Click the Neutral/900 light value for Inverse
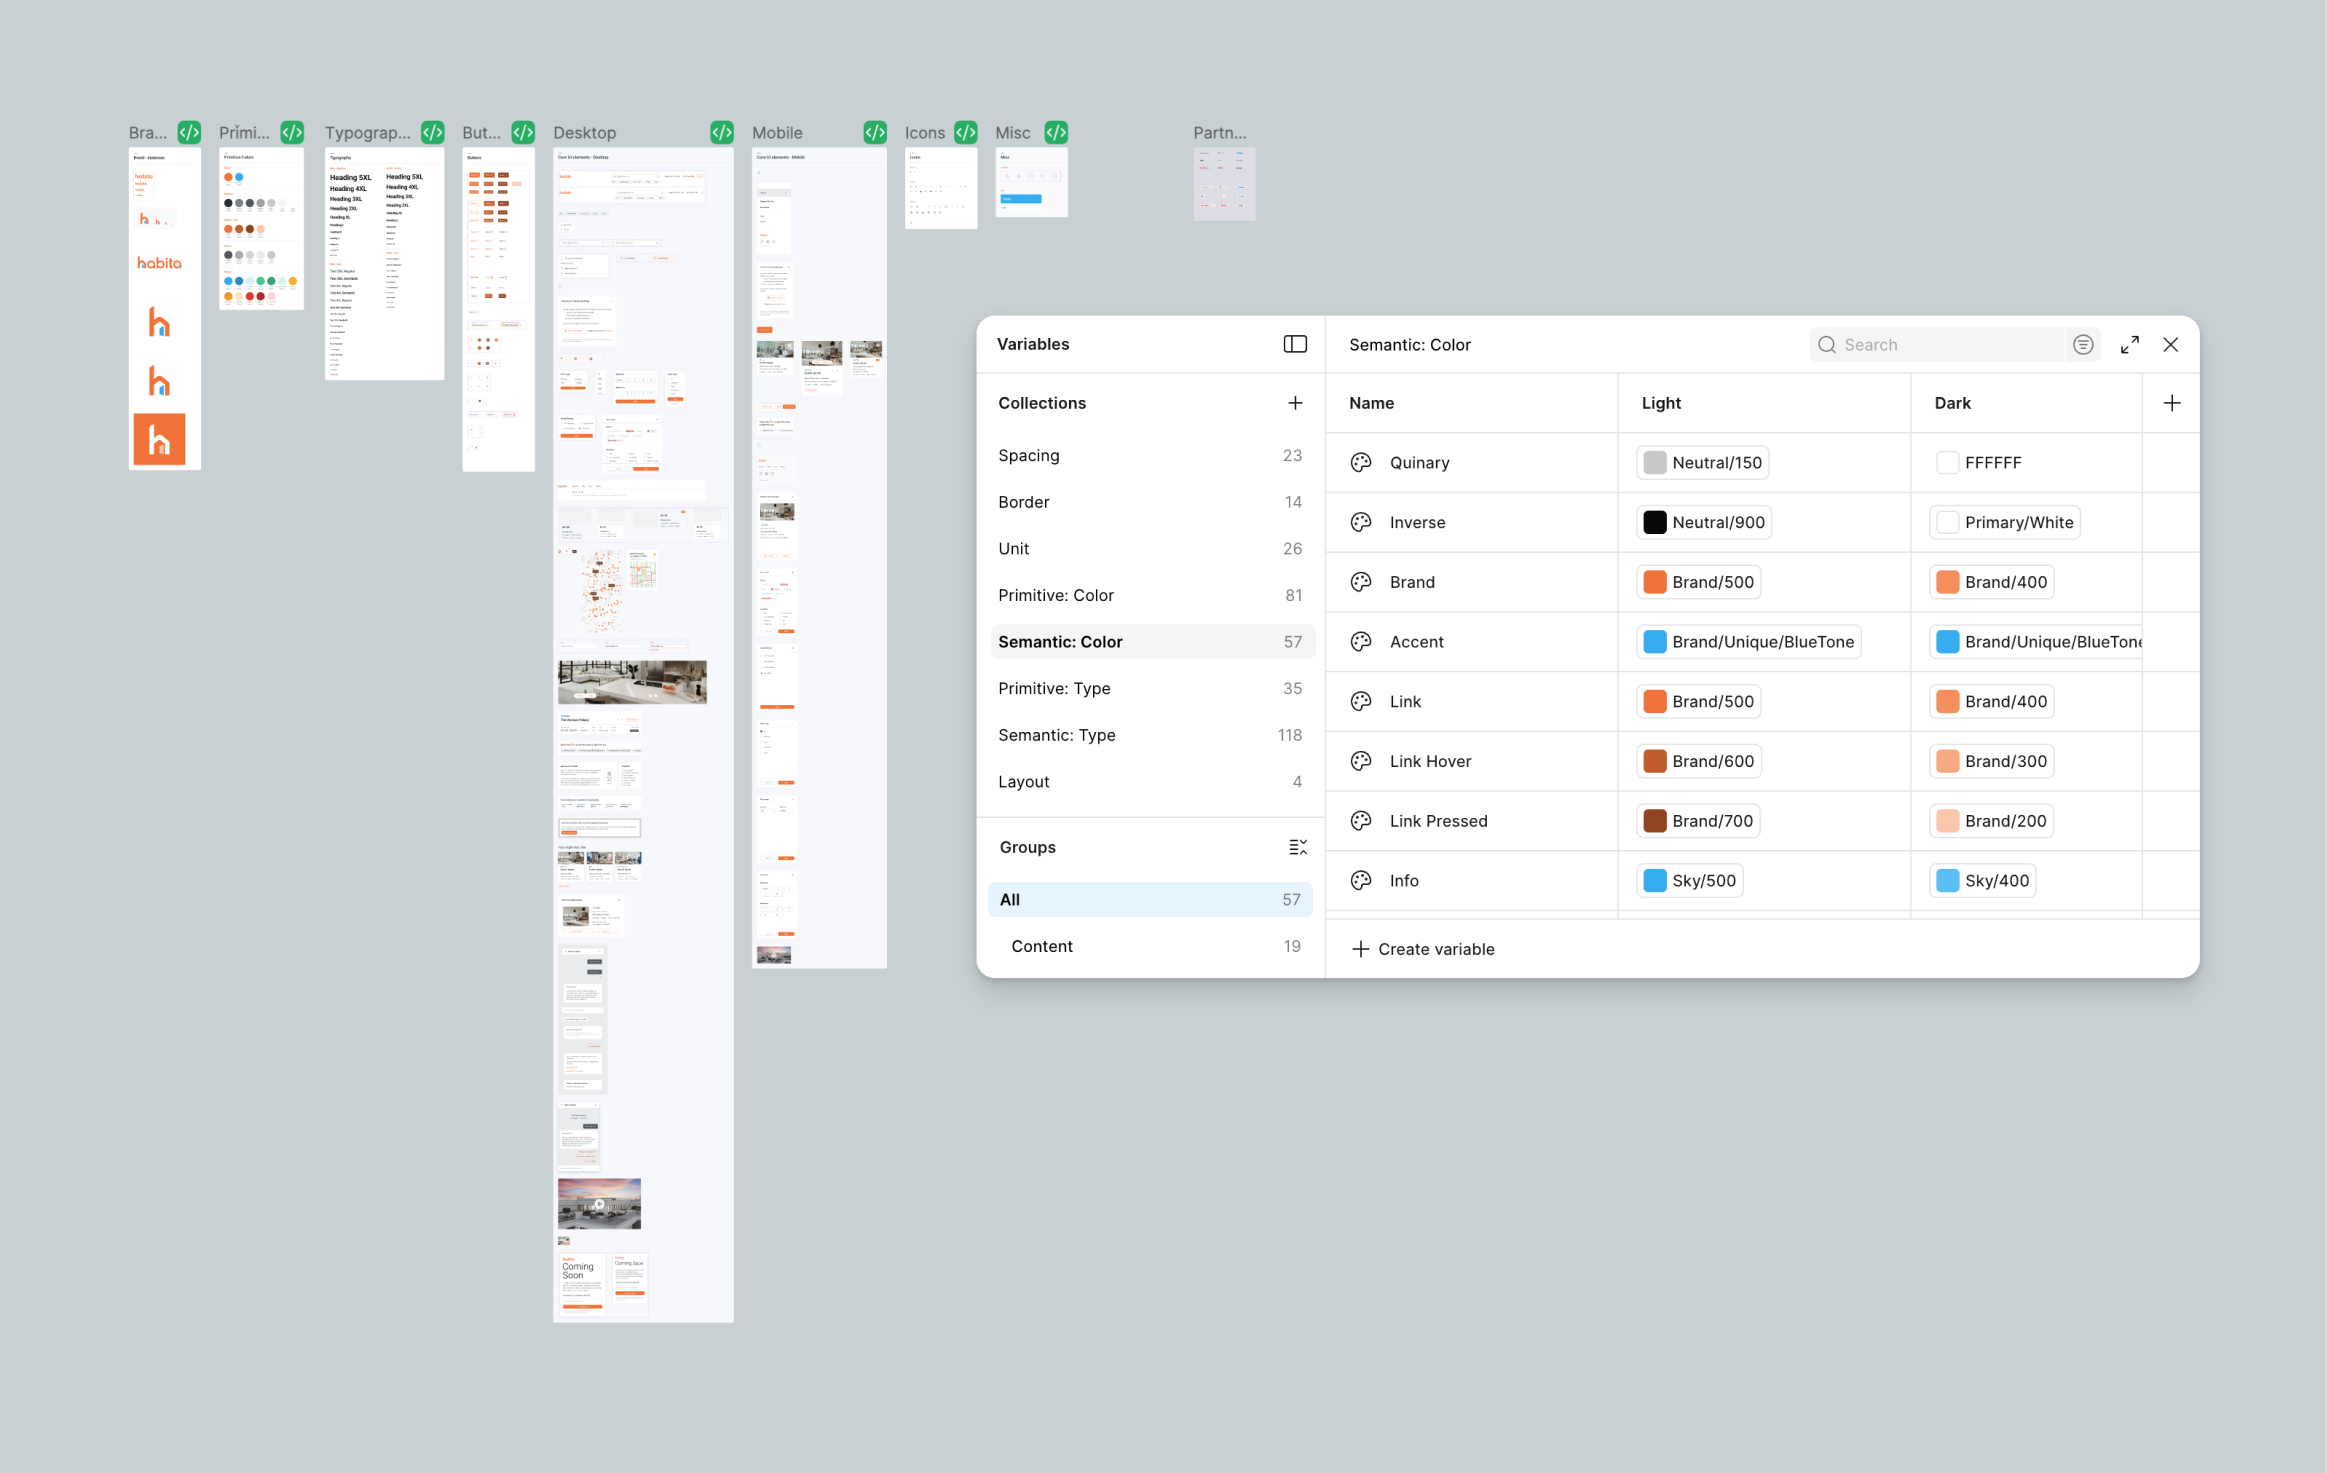2327x1473 pixels. coord(1703,522)
